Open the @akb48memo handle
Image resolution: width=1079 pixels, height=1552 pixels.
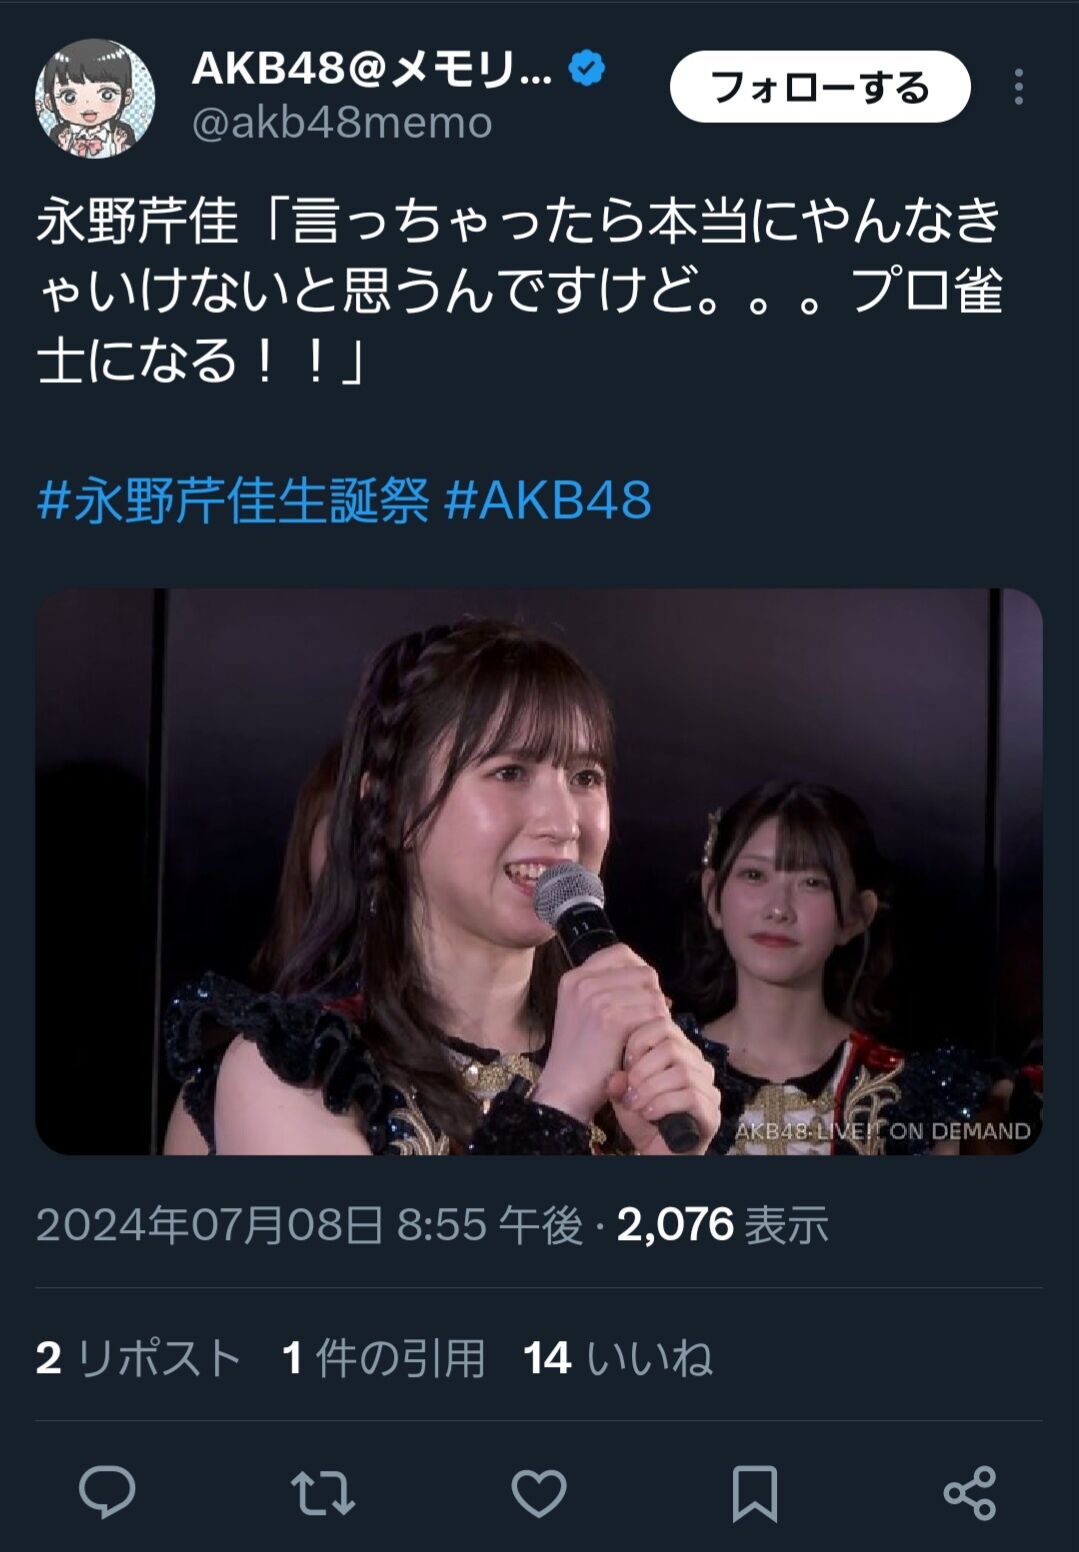click(341, 123)
